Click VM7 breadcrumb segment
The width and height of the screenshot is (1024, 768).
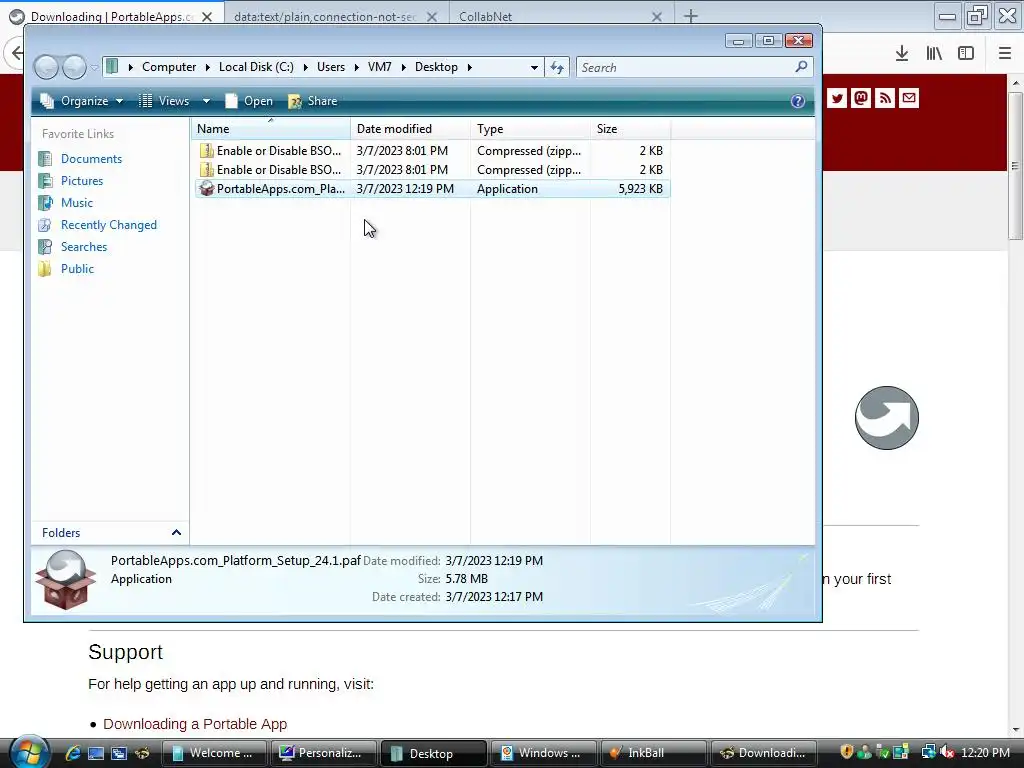point(379,67)
